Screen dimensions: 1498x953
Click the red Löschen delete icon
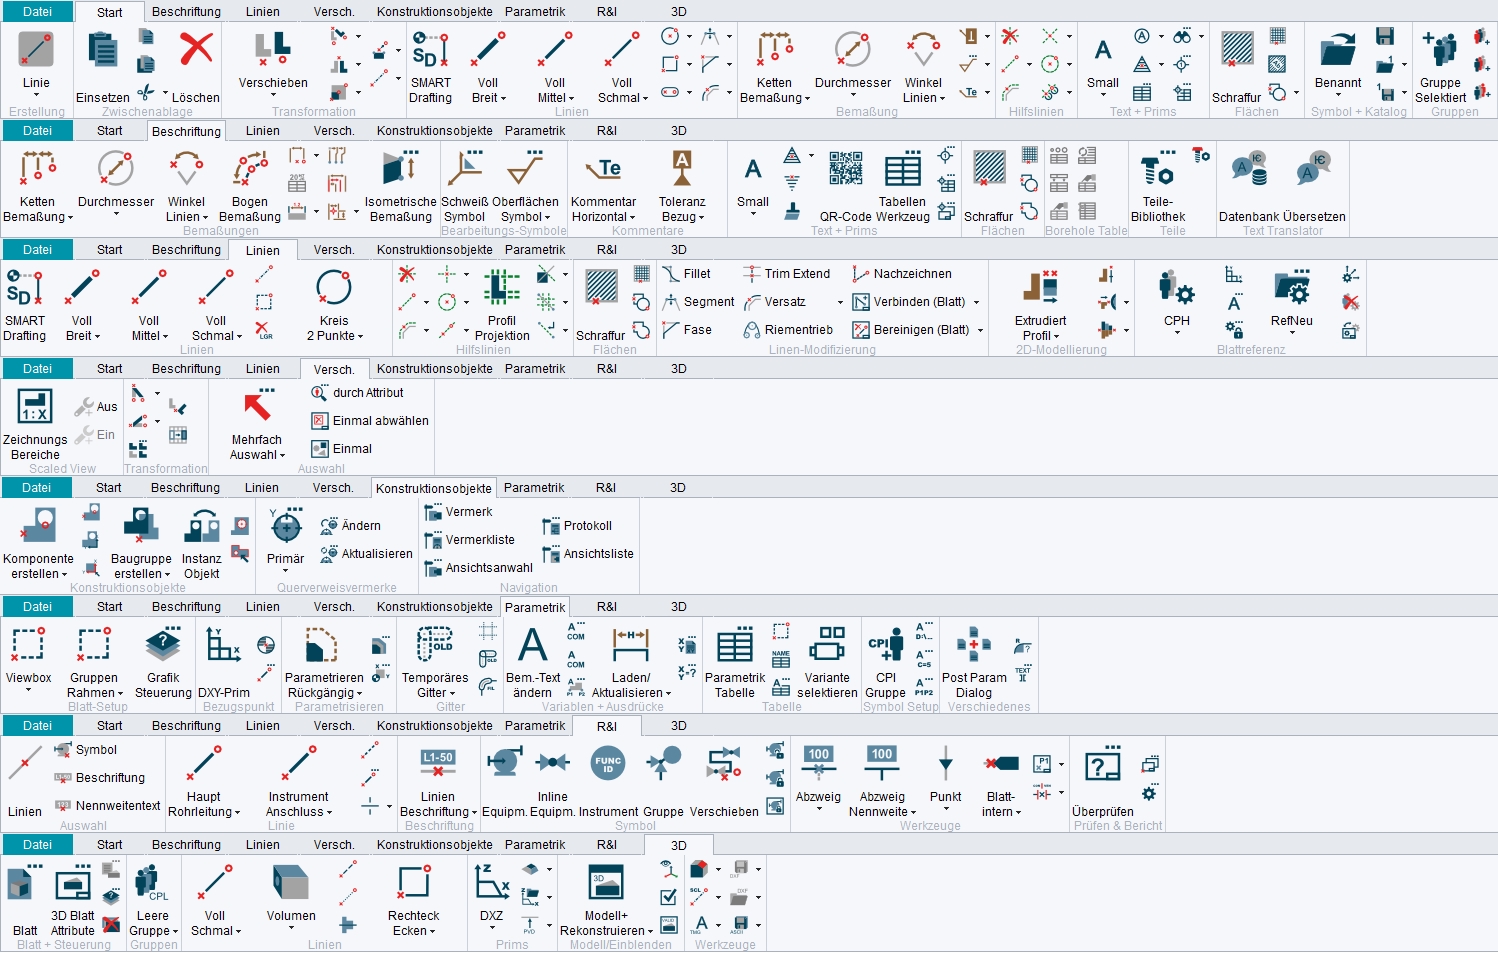pyautogui.click(x=196, y=49)
